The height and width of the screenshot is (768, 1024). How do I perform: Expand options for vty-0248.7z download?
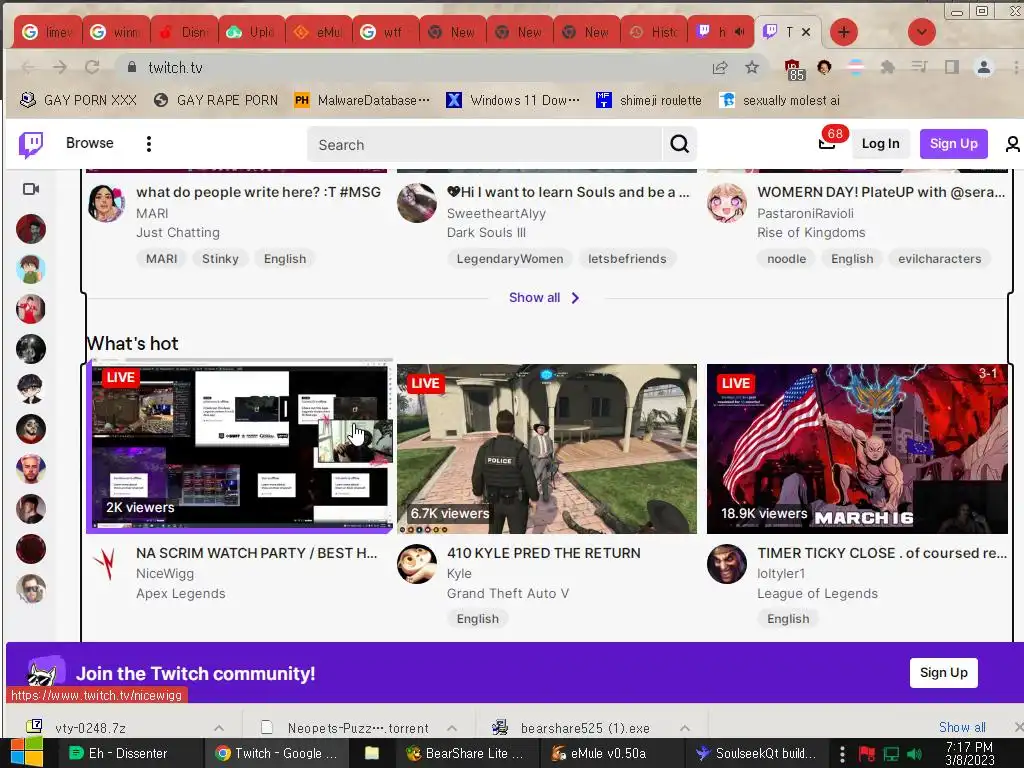pyautogui.click(x=219, y=728)
